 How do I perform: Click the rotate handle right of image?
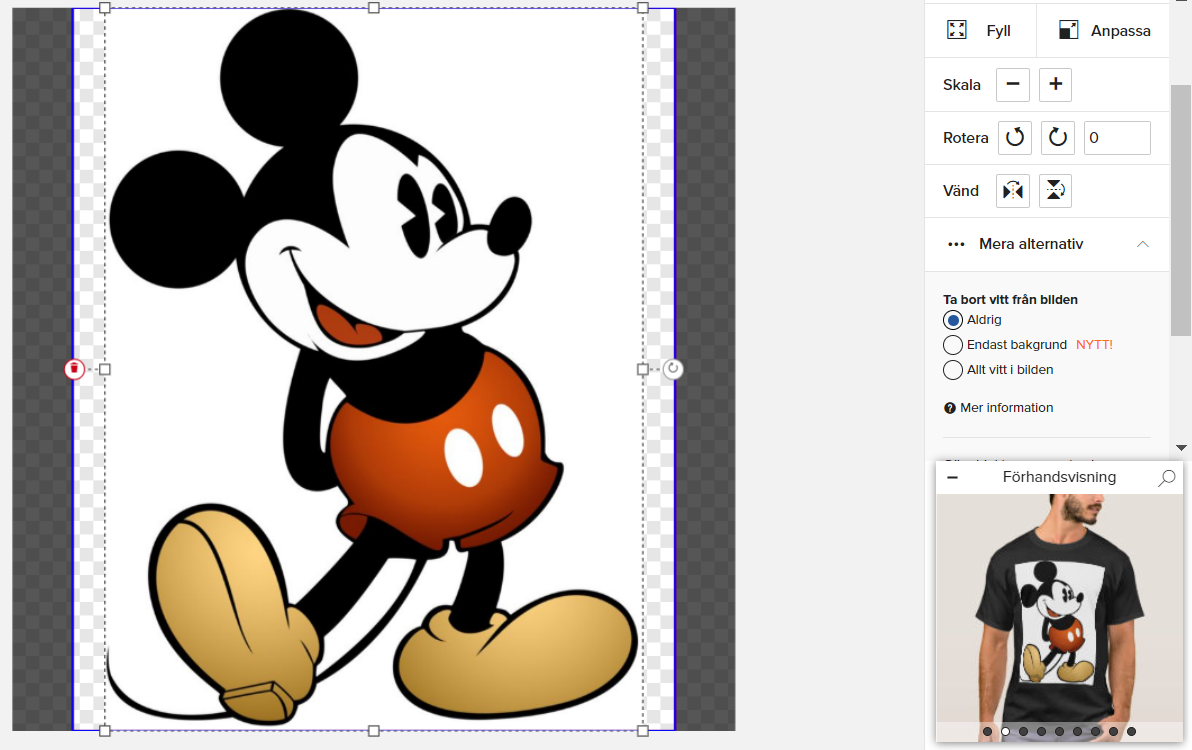pos(673,369)
